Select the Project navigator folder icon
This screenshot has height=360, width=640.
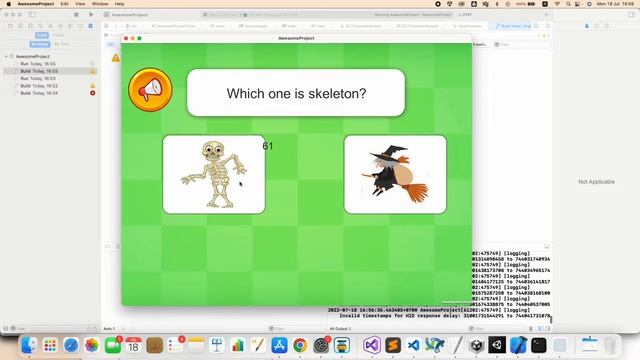click(x=10, y=26)
